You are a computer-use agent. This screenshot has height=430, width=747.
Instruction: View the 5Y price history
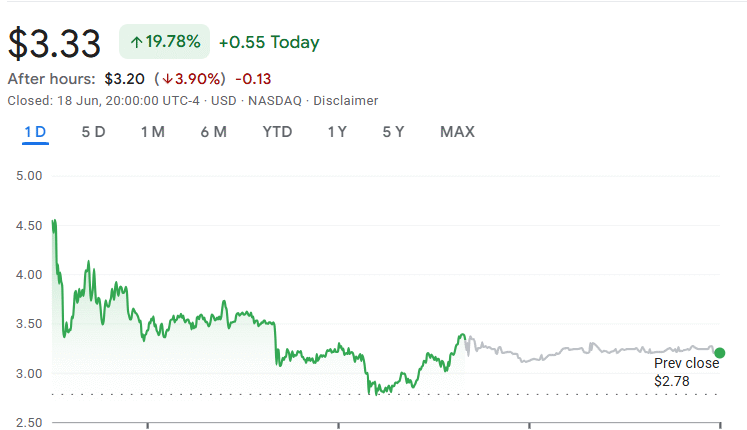(x=393, y=132)
